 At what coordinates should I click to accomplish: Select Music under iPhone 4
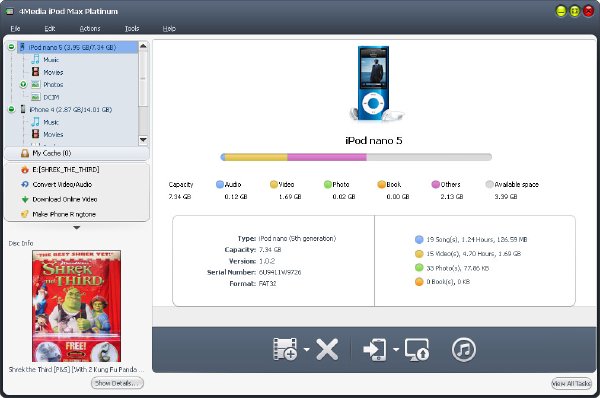point(51,122)
